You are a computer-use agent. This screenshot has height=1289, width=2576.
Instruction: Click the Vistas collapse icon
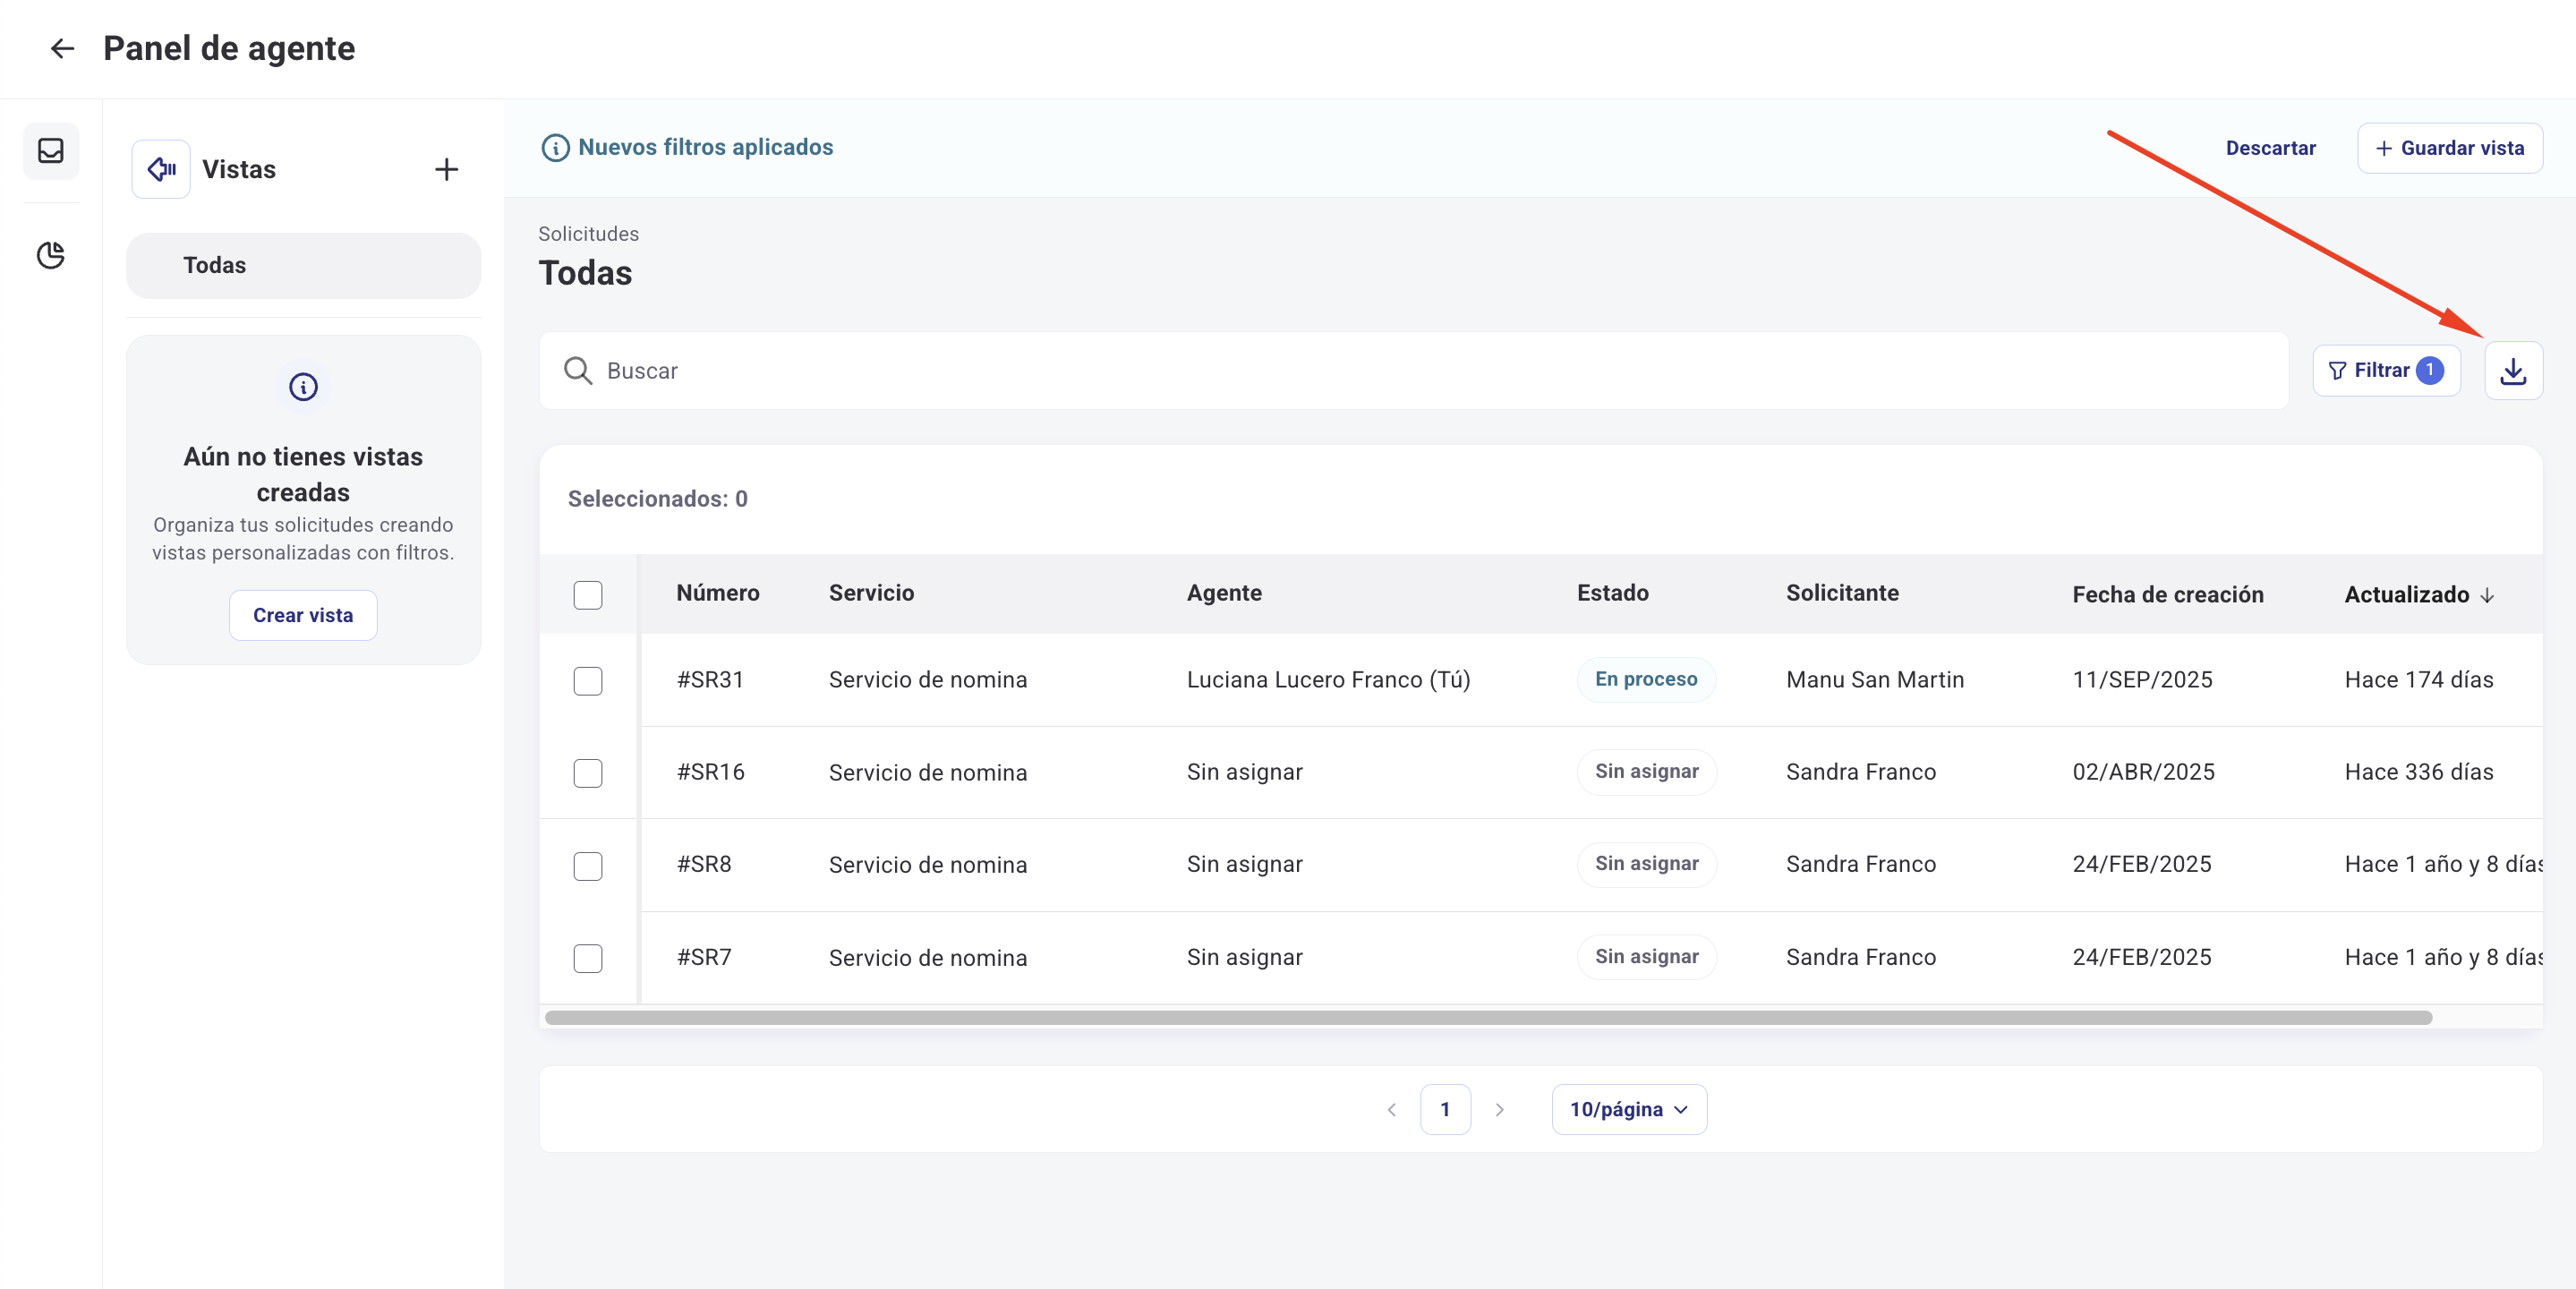pos(160,168)
